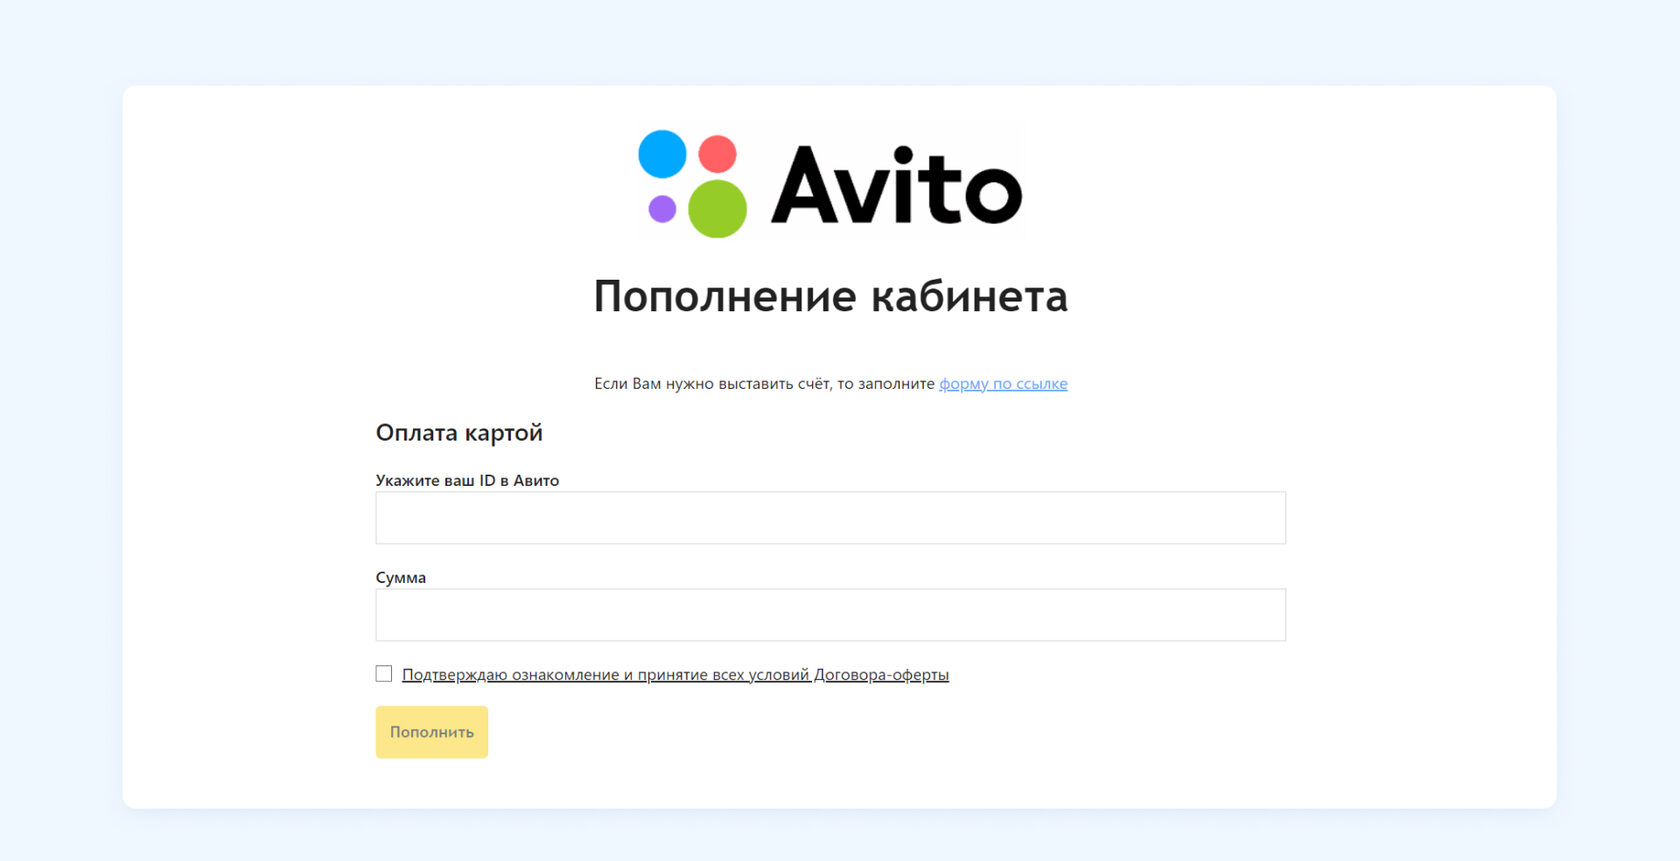
Task: Click the Avito logo image
Action: click(x=830, y=184)
